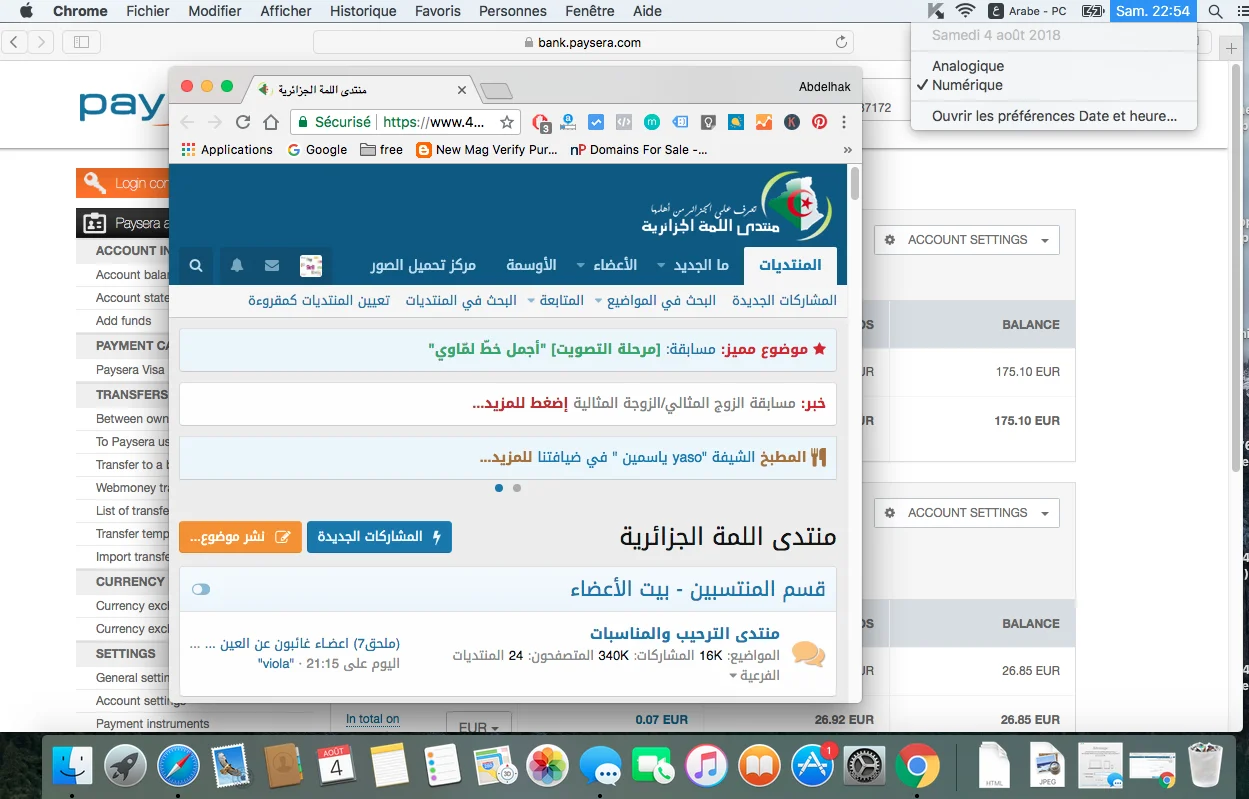
Task: Open the top ACCOUNT SETTINGS dropdown
Action: [966, 240]
